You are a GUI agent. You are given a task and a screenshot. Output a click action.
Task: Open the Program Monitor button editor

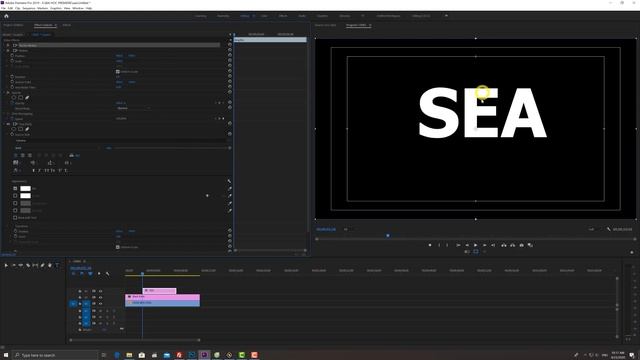[631, 252]
